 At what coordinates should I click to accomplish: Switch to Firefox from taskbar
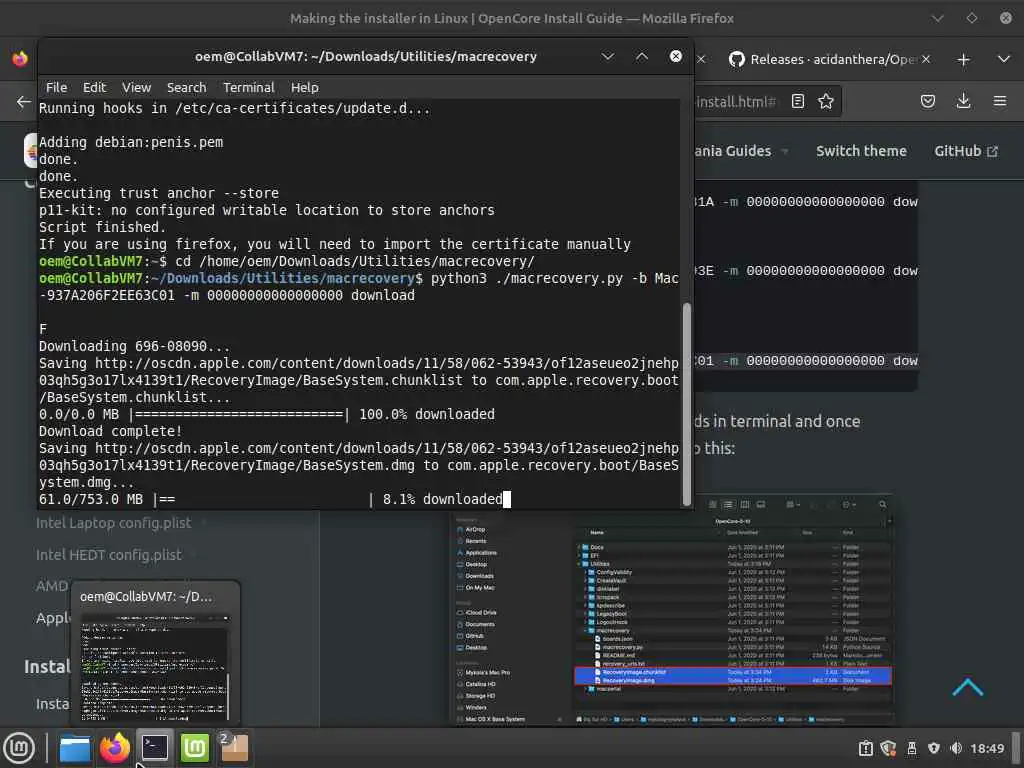(115, 748)
